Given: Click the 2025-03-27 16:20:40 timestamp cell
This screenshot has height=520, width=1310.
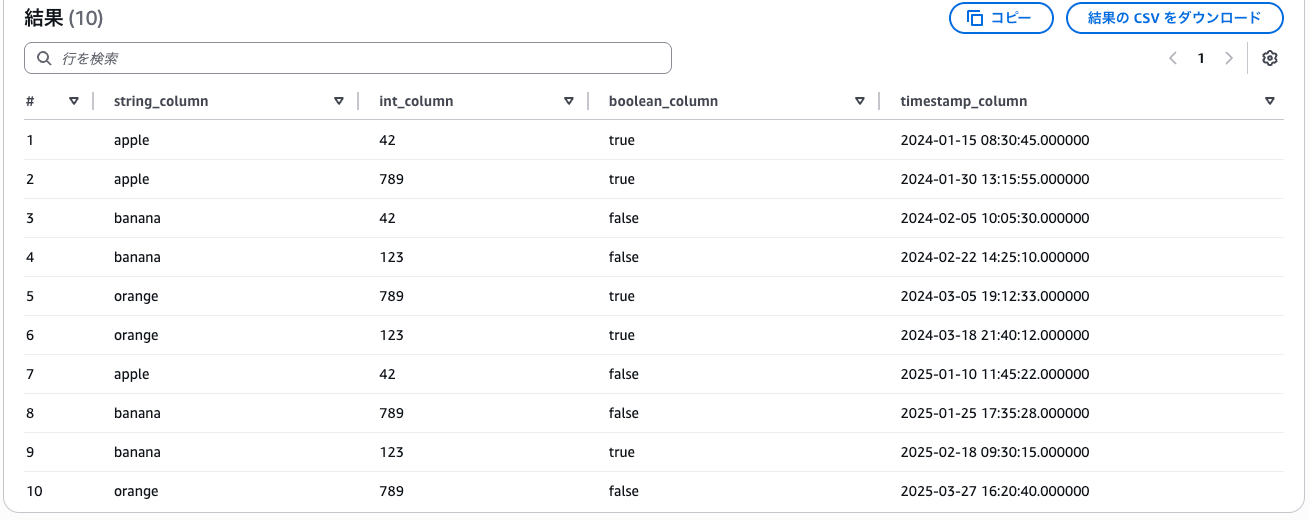Looking at the screenshot, I should [x=995, y=491].
